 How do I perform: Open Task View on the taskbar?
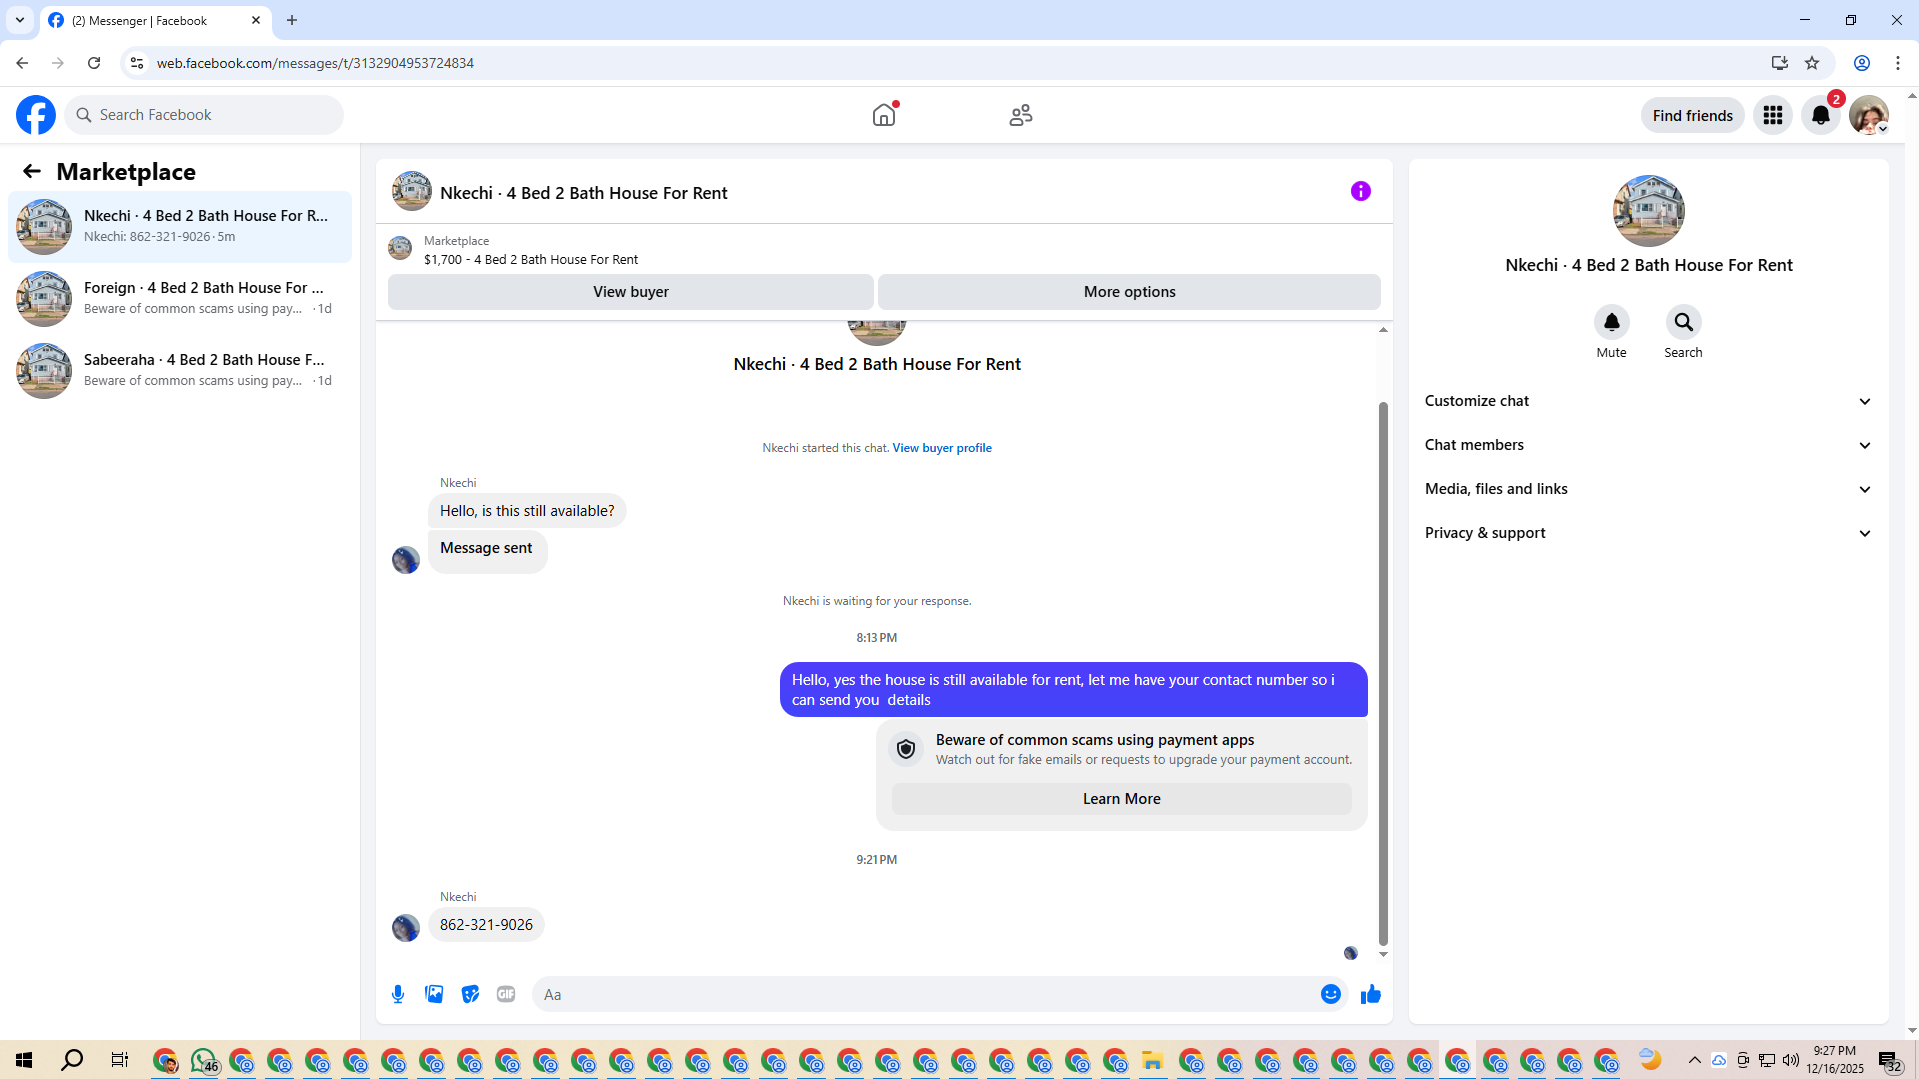click(119, 1060)
